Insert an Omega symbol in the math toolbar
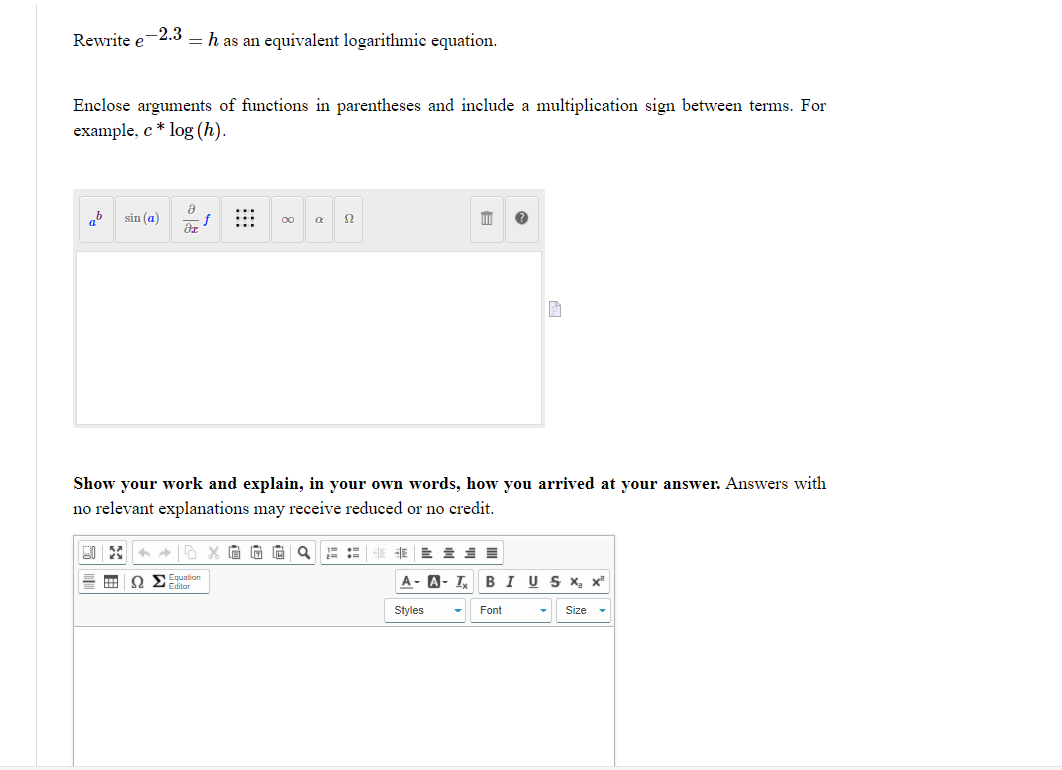 [x=348, y=219]
